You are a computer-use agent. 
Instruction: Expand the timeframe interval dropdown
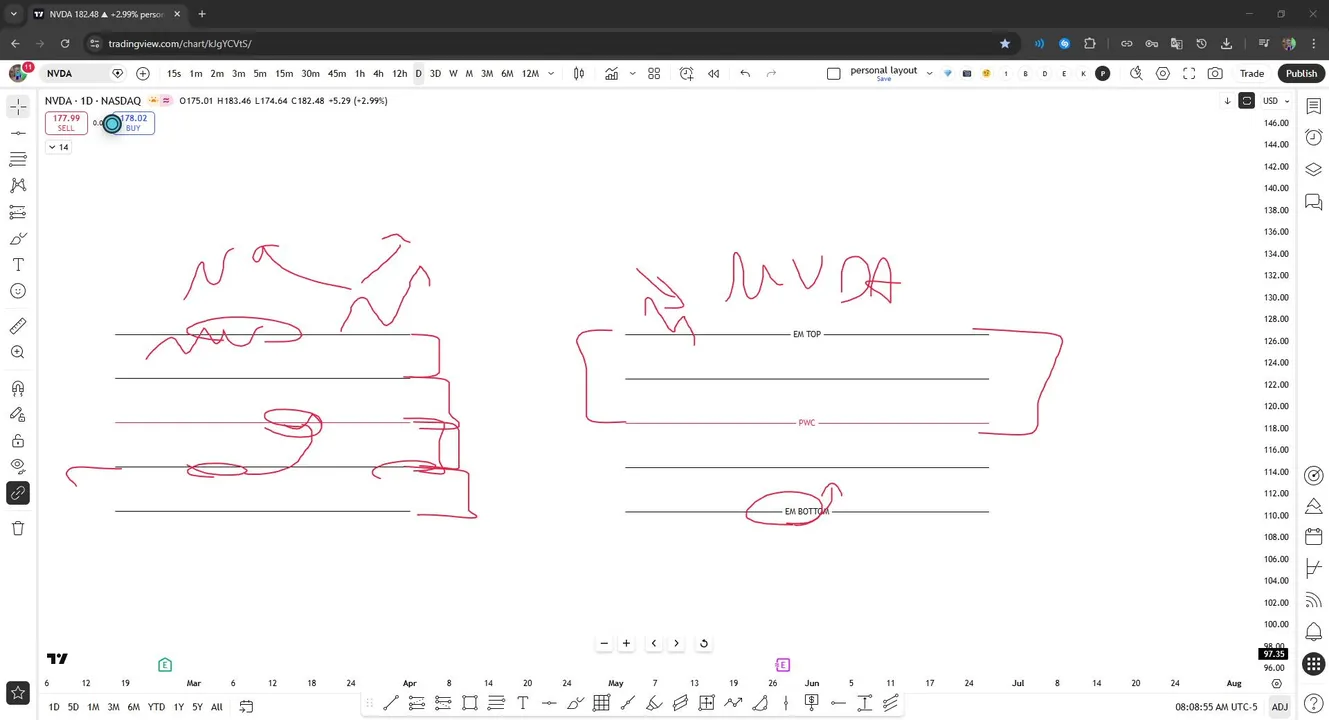pos(551,74)
